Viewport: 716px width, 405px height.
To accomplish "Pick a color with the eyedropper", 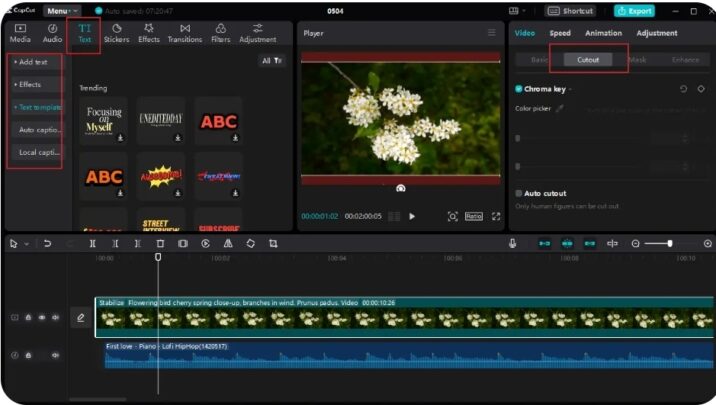I will 560,108.
